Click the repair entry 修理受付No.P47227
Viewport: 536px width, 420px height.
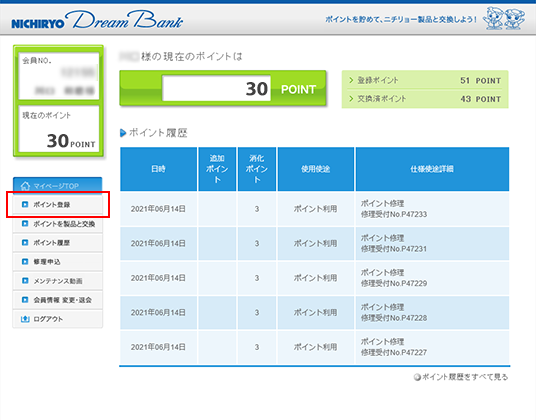pyautogui.click(x=394, y=353)
